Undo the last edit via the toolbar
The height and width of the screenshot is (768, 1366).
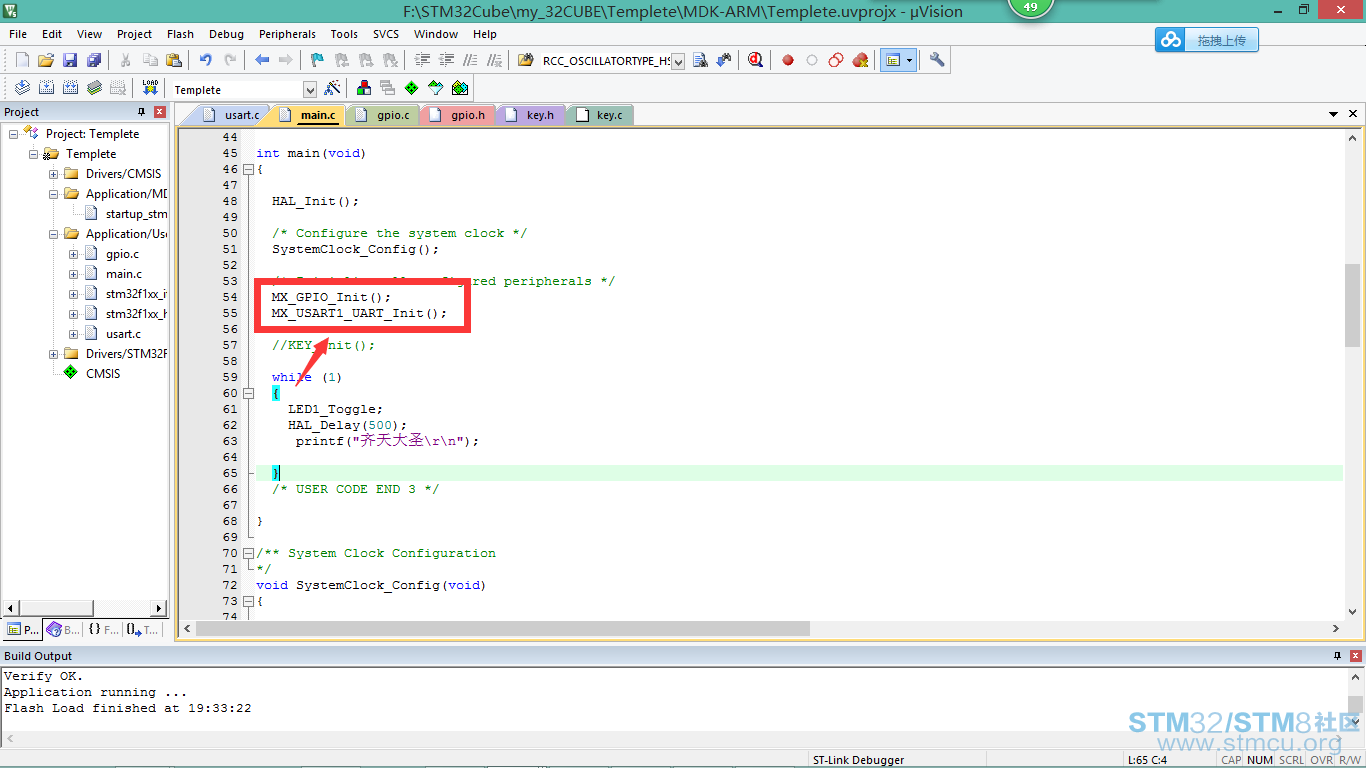point(205,60)
